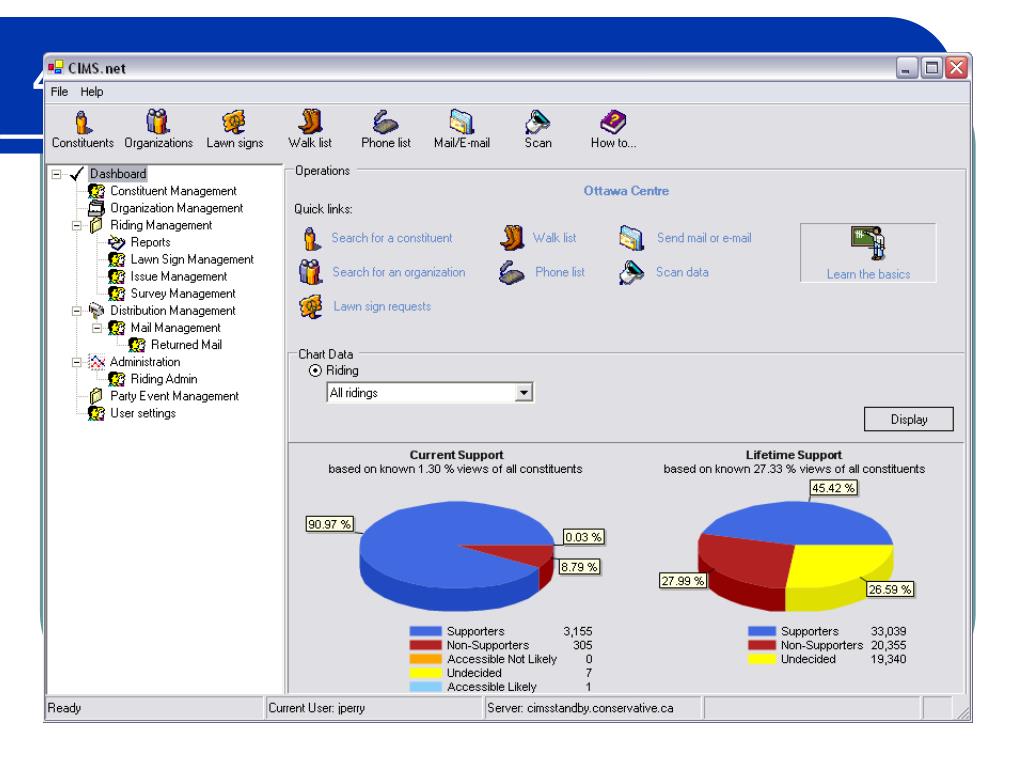The image size is (1024, 768).
Task: Select the Riding radio button
Action: tap(315, 371)
